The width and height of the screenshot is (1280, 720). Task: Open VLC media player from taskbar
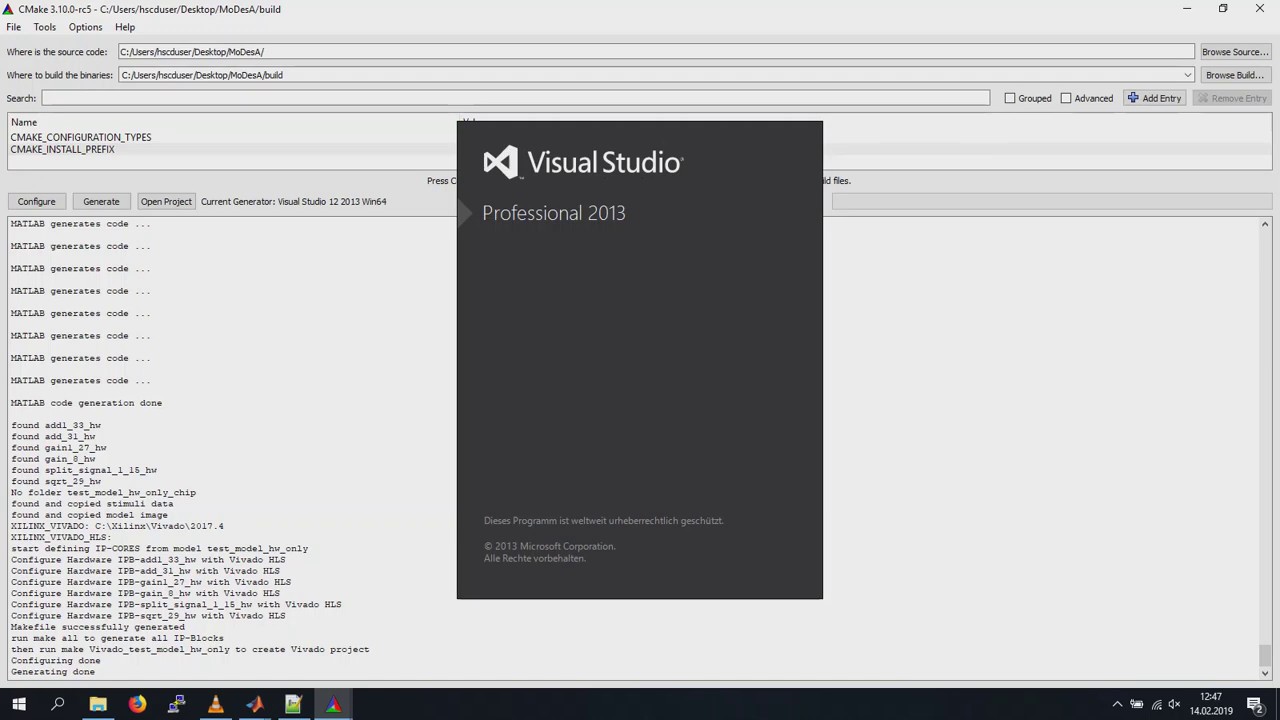[215, 705]
